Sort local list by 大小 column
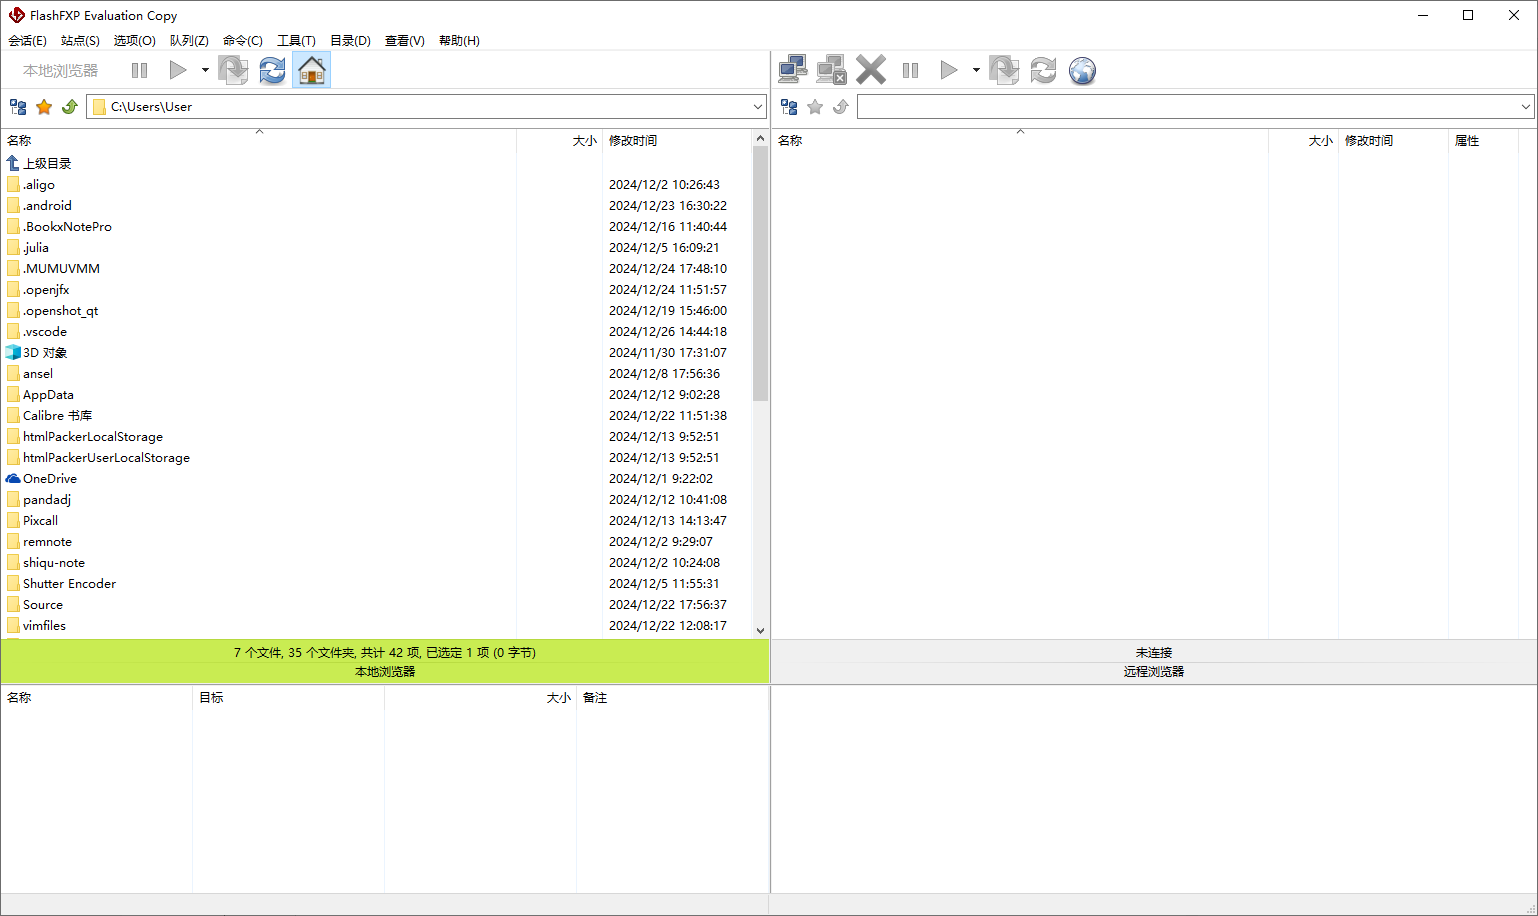Image resolution: width=1538 pixels, height=916 pixels. [x=559, y=141]
